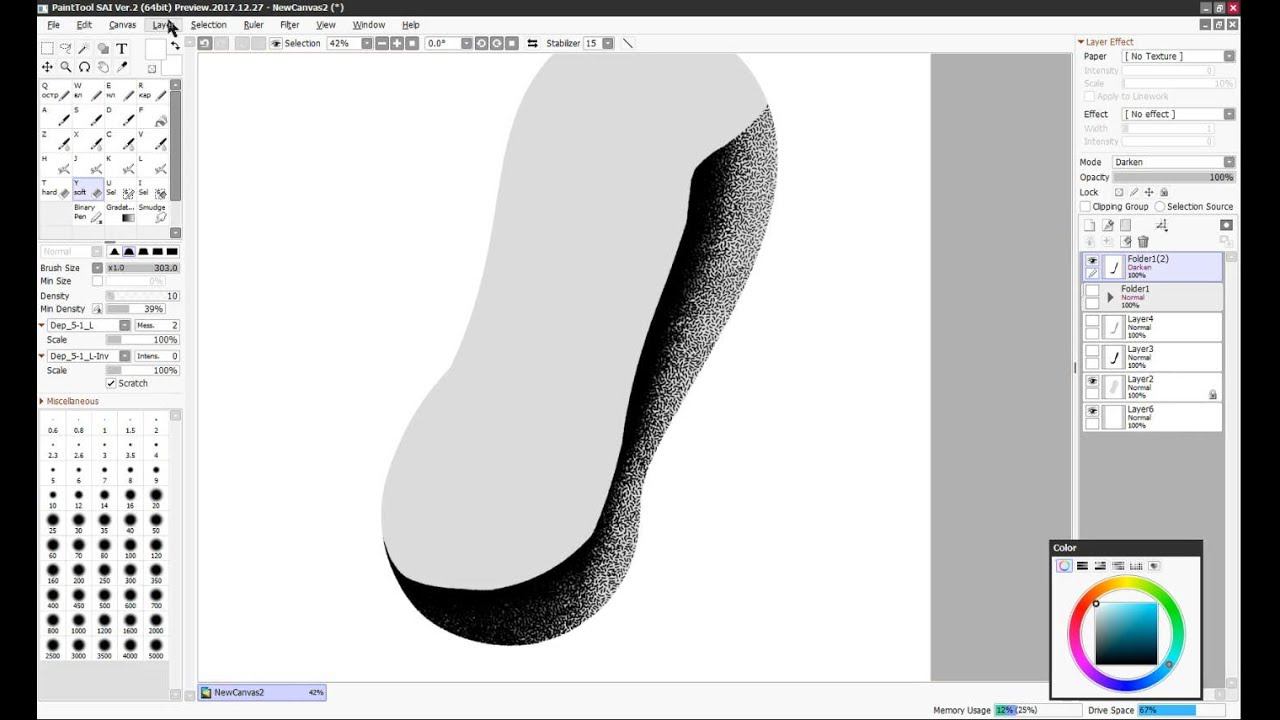Click the color wheel mode icon
This screenshot has width=1280, height=720.
(x=1064, y=566)
